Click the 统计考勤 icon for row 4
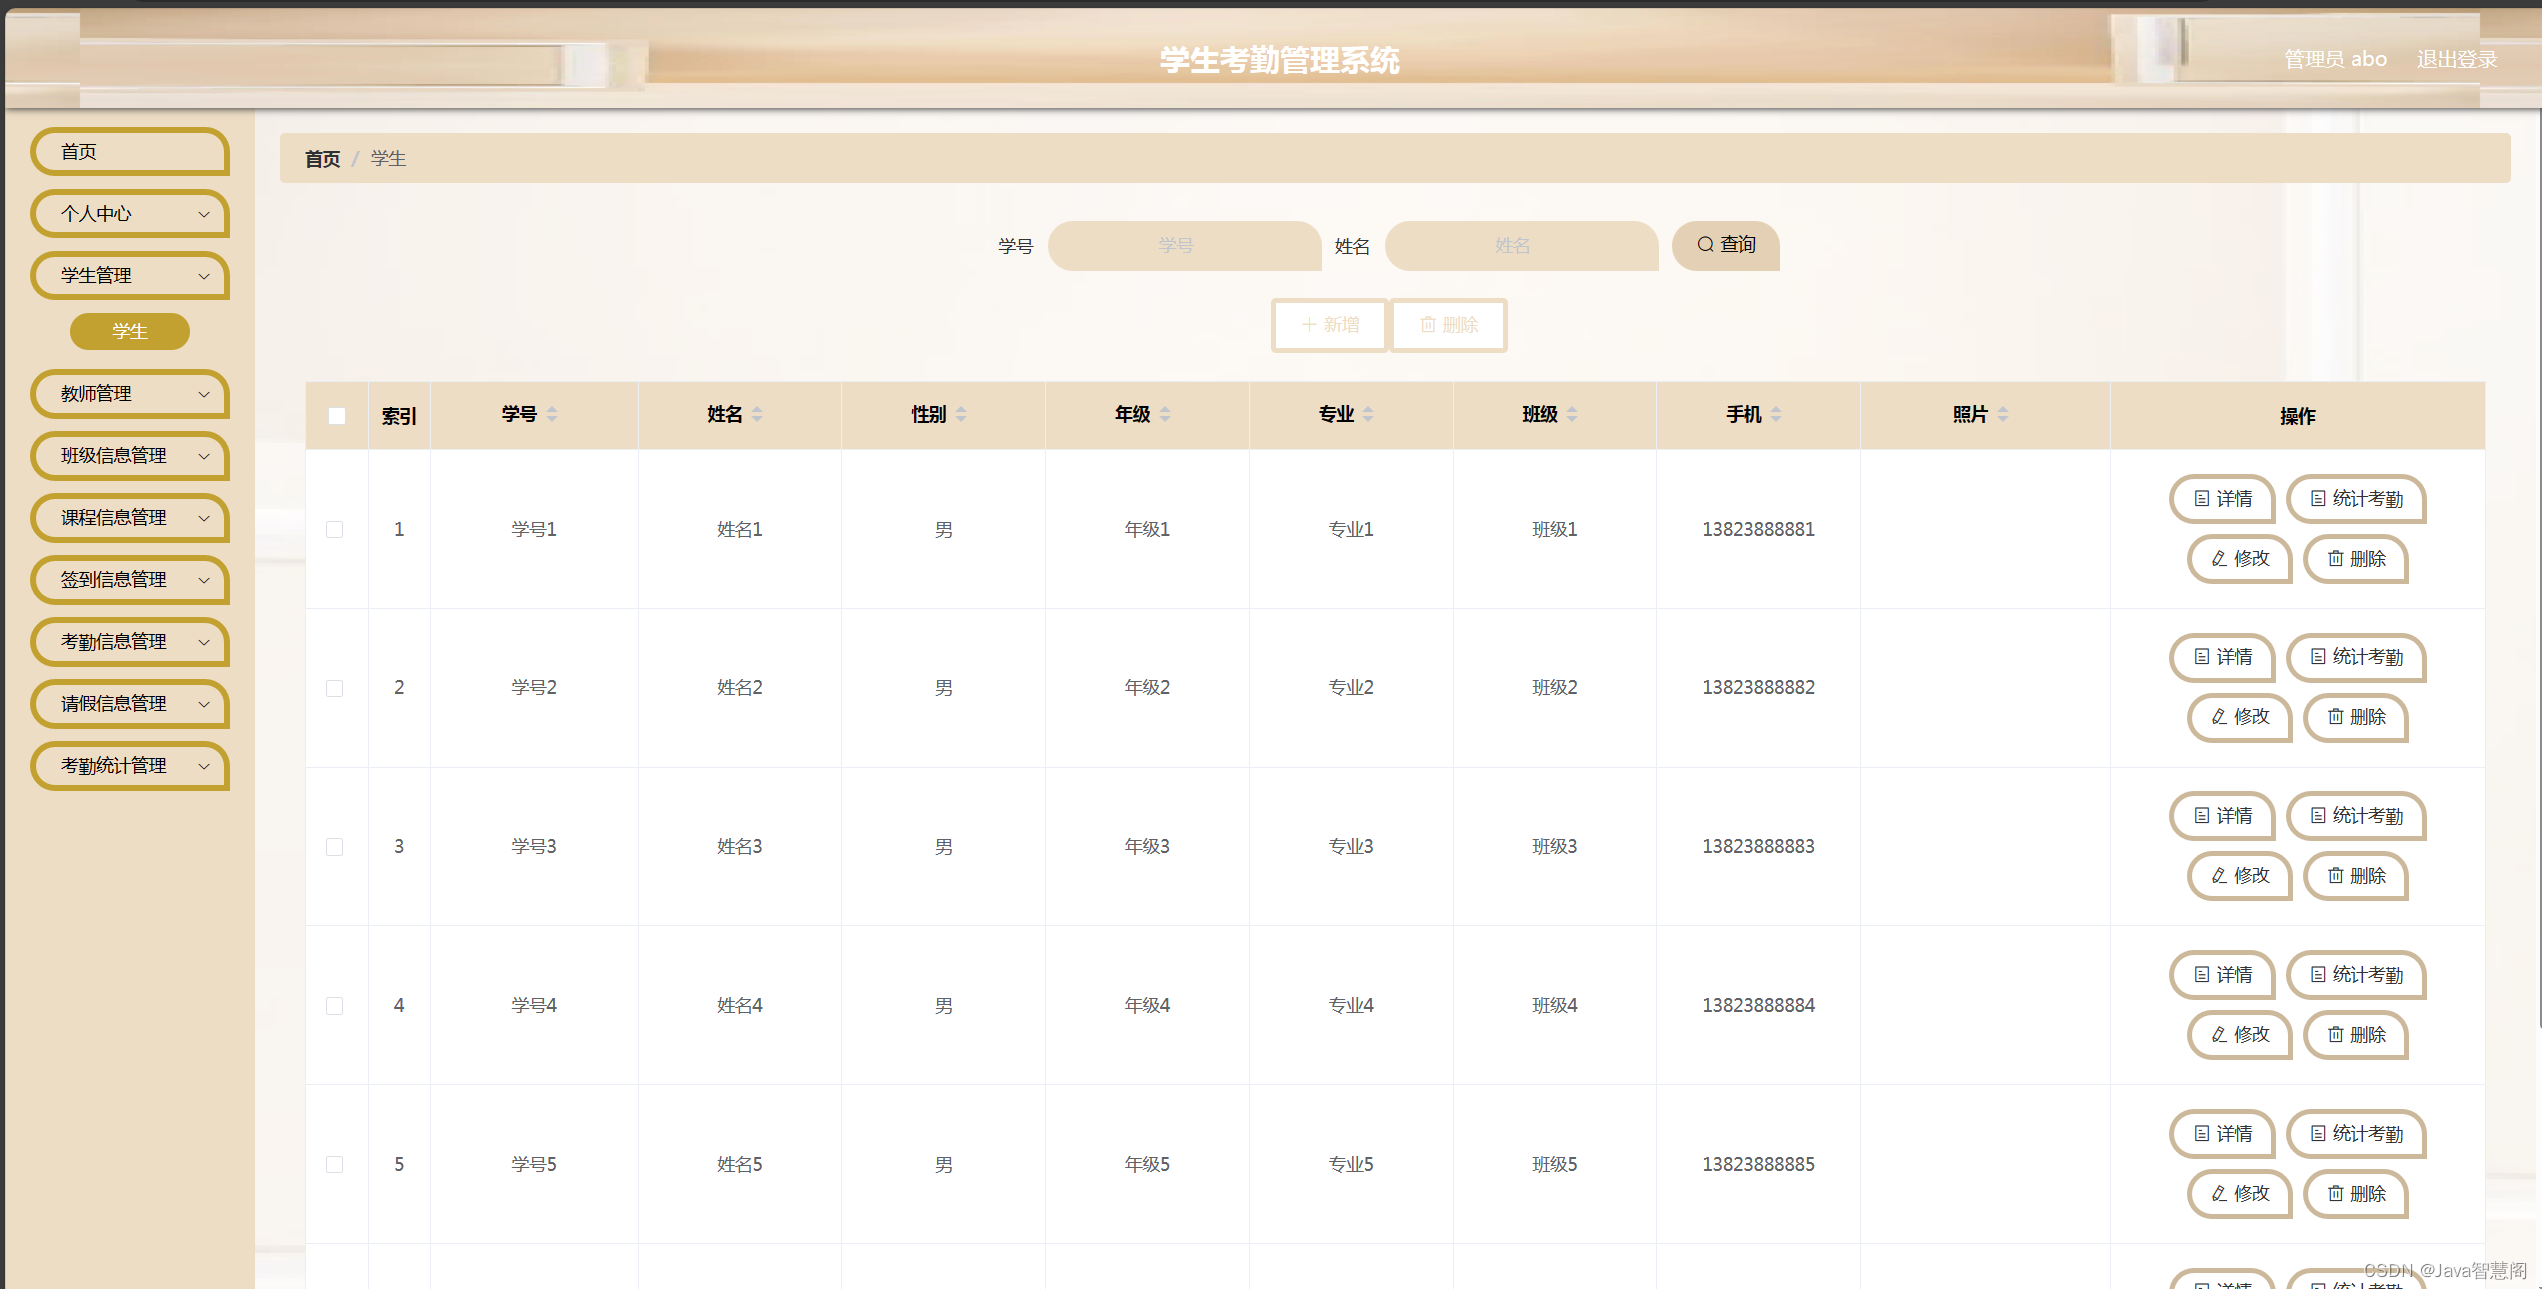2542x1289 pixels. [x=2318, y=975]
